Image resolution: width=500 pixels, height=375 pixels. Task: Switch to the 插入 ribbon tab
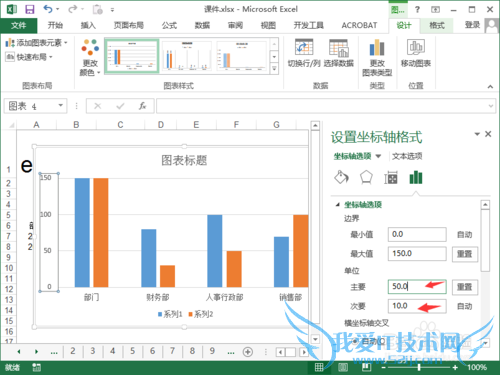coord(88,25)
